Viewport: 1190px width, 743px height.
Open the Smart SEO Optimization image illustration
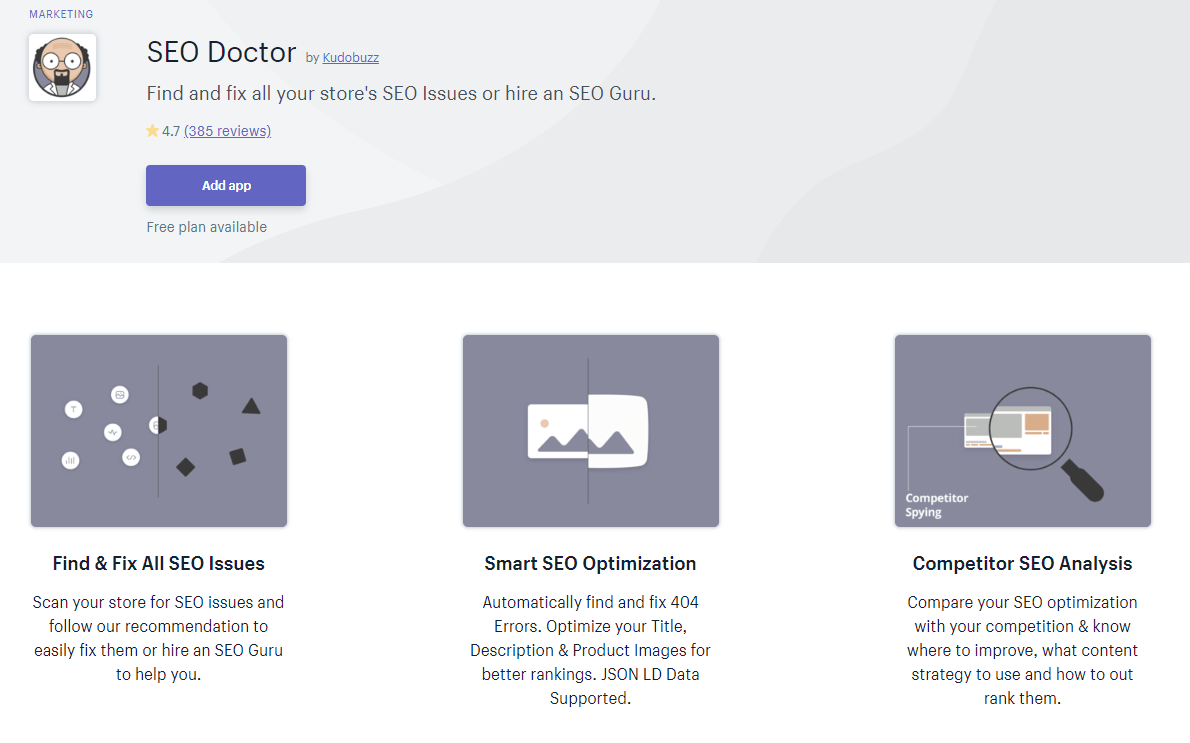(x=590, y=430)
